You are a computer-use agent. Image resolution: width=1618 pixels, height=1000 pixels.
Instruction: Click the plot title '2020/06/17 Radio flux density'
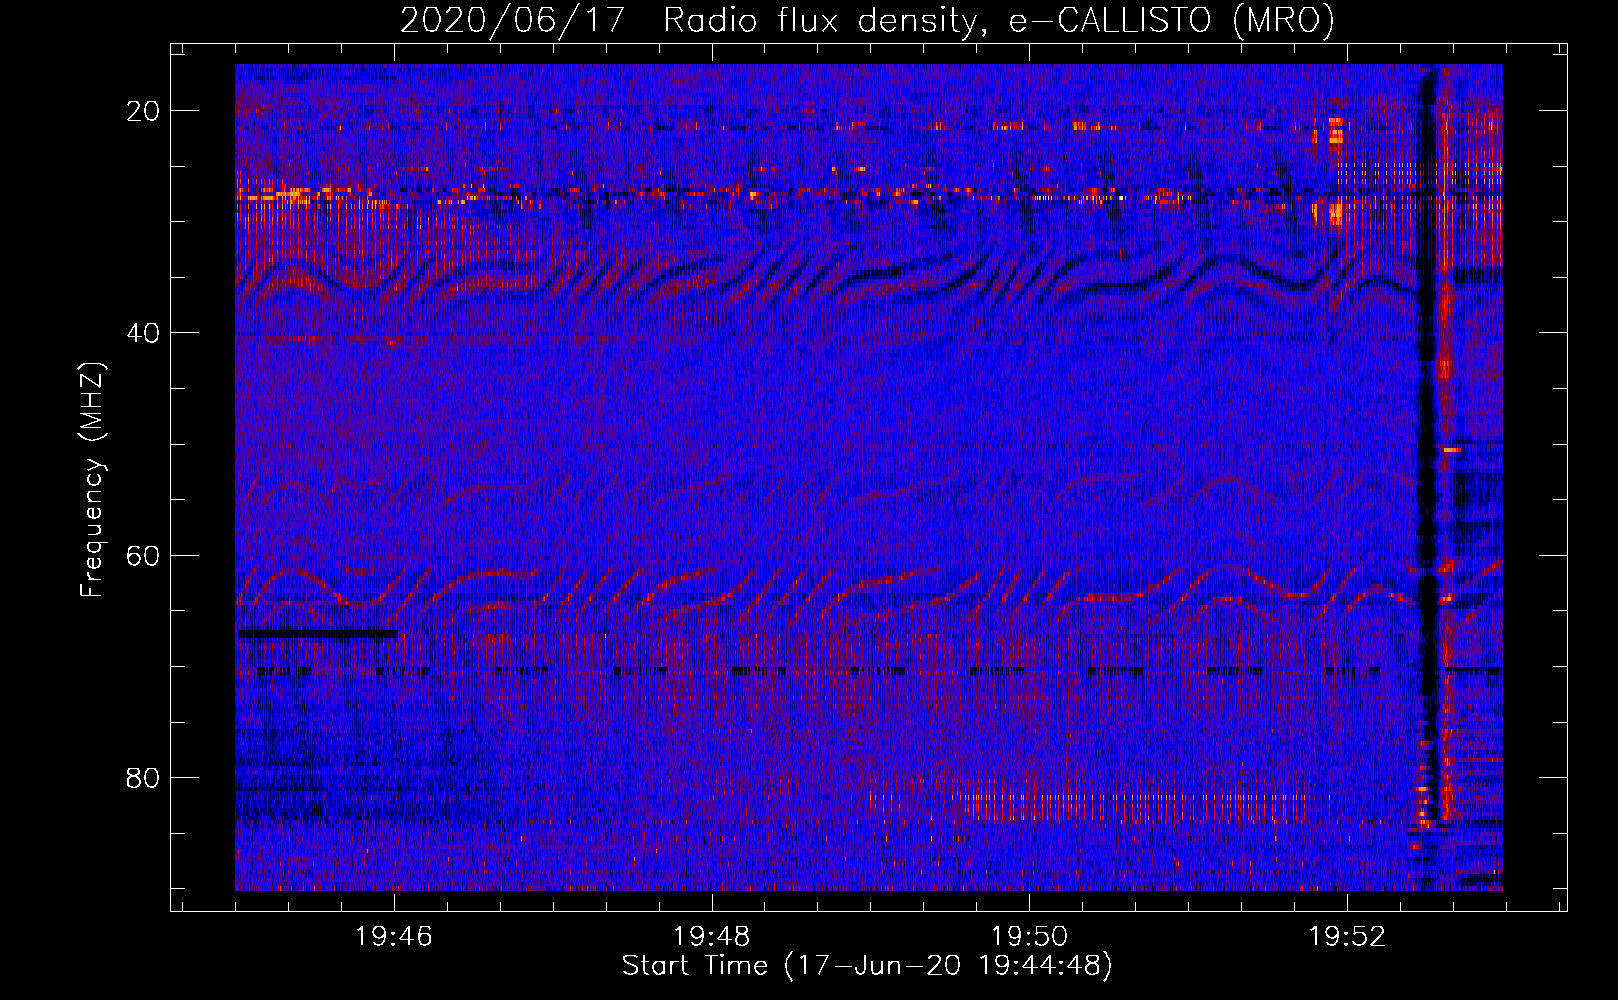tap(867, 21)
